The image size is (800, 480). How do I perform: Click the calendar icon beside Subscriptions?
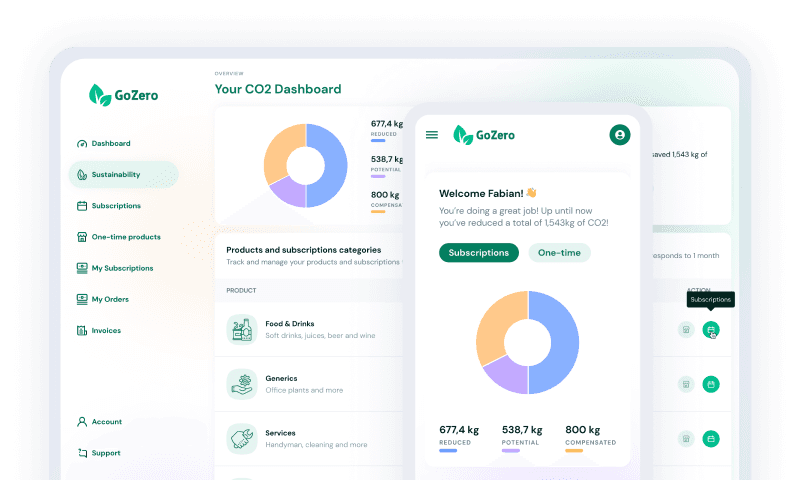pos(82,206)
